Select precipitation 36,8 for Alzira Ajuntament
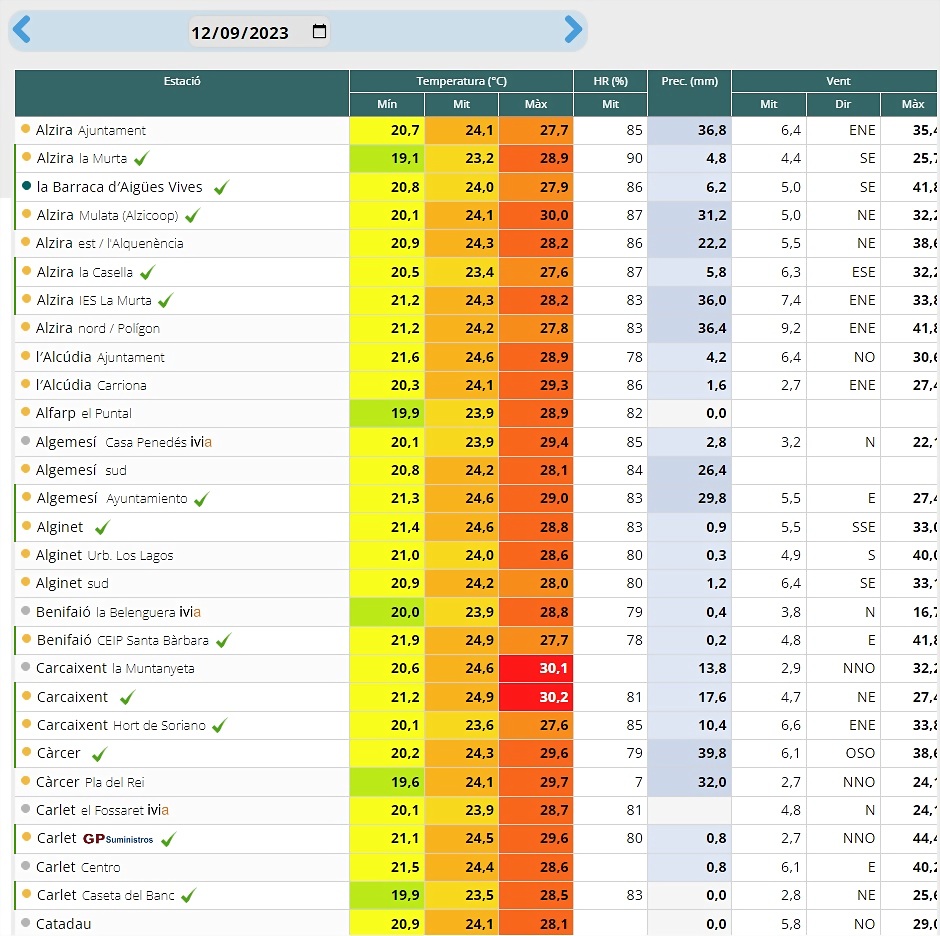 pos(689,130)
